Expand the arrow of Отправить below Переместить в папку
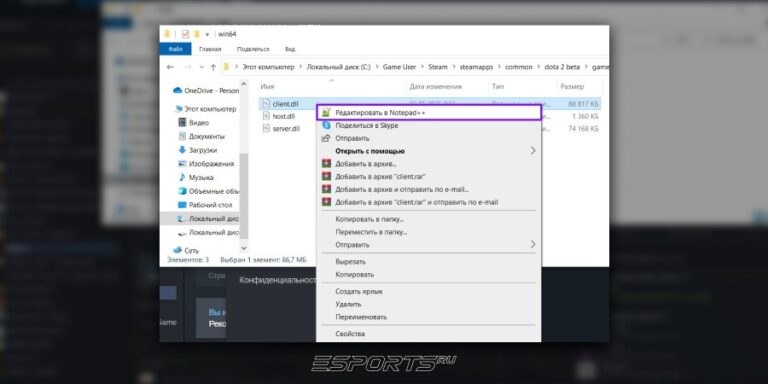Viewport: 768px width, 384px height. point(533,244)
